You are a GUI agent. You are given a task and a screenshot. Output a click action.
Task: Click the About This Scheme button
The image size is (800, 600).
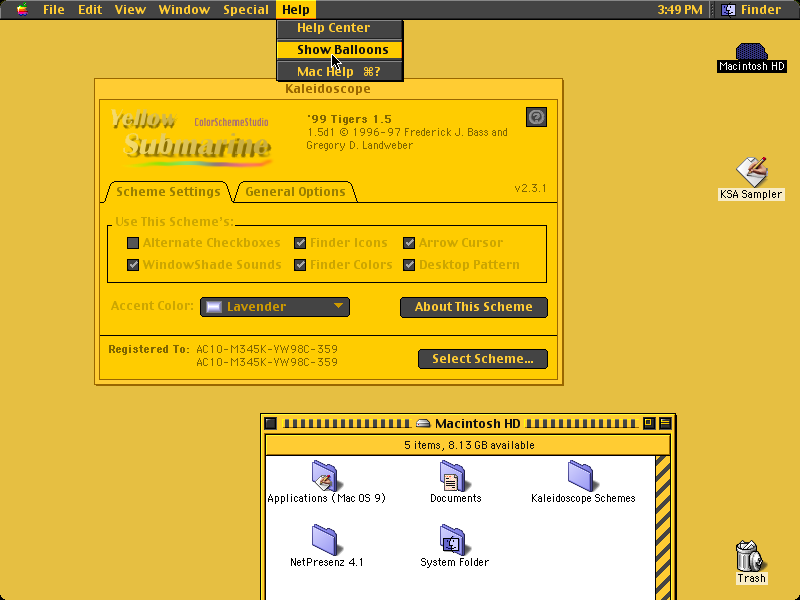coord(474,307)
